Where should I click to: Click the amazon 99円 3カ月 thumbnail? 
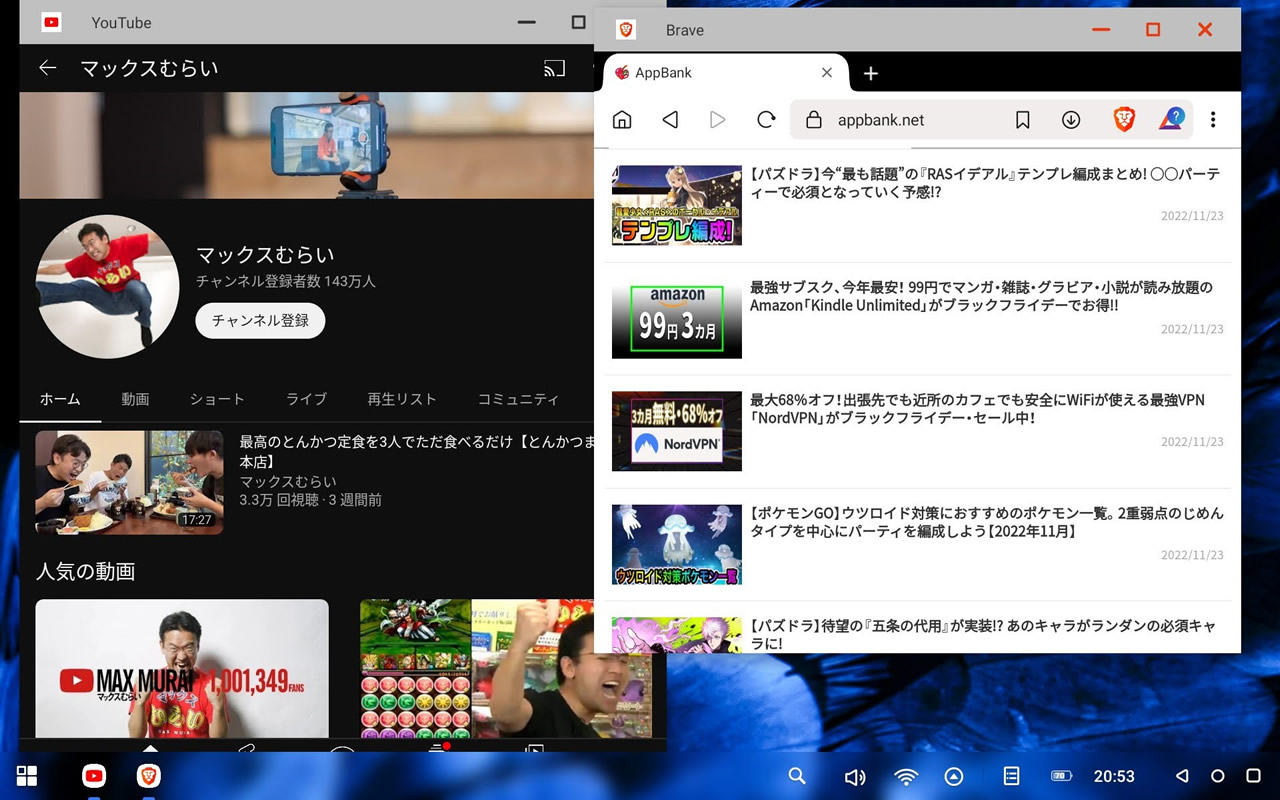click(677, 318)
